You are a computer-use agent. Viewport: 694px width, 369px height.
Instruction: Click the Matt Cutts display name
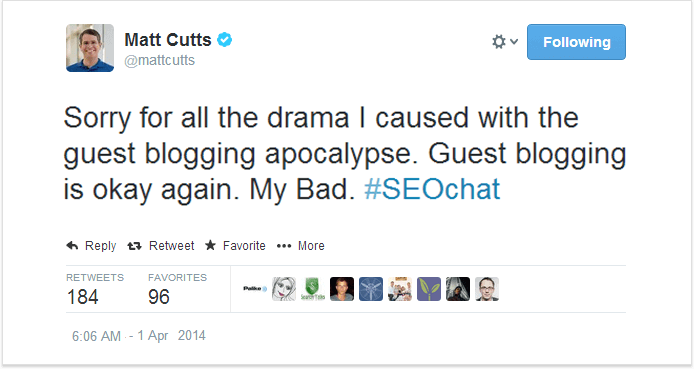tap(168, 40)
